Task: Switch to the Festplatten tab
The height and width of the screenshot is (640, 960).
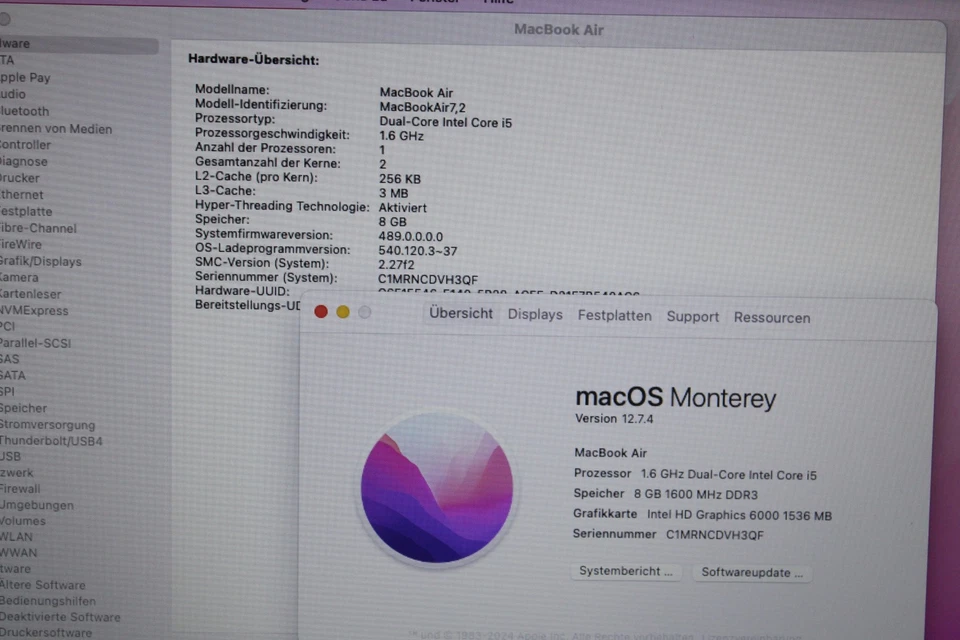Action: (x=614, y=315)
